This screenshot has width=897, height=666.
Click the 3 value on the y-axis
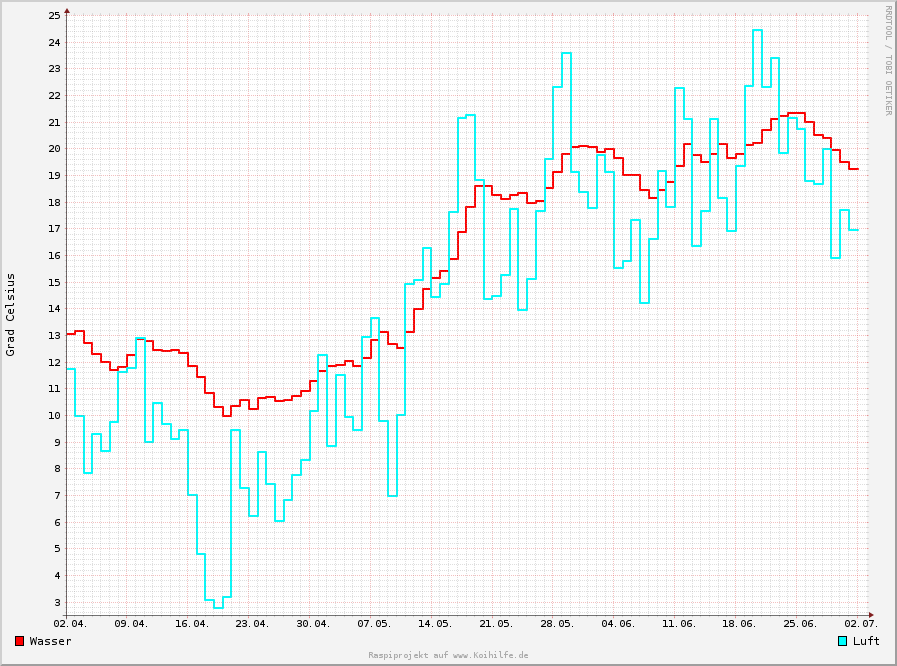57,602
